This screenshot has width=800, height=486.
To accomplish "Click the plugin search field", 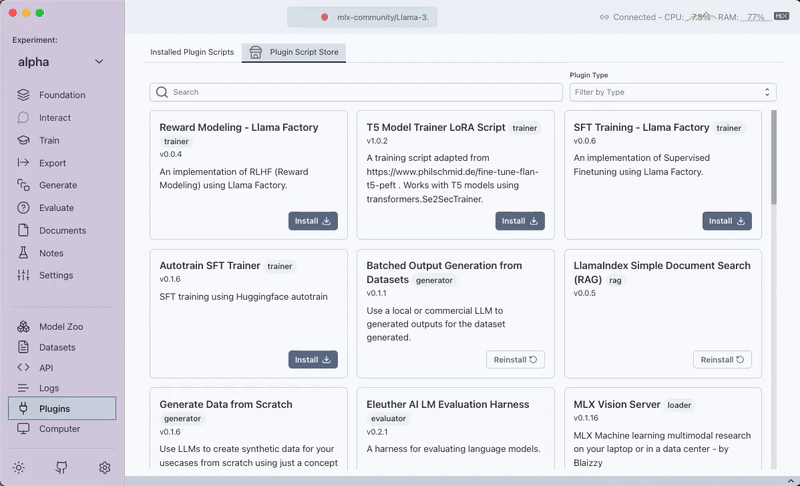I will click(356, 92).
